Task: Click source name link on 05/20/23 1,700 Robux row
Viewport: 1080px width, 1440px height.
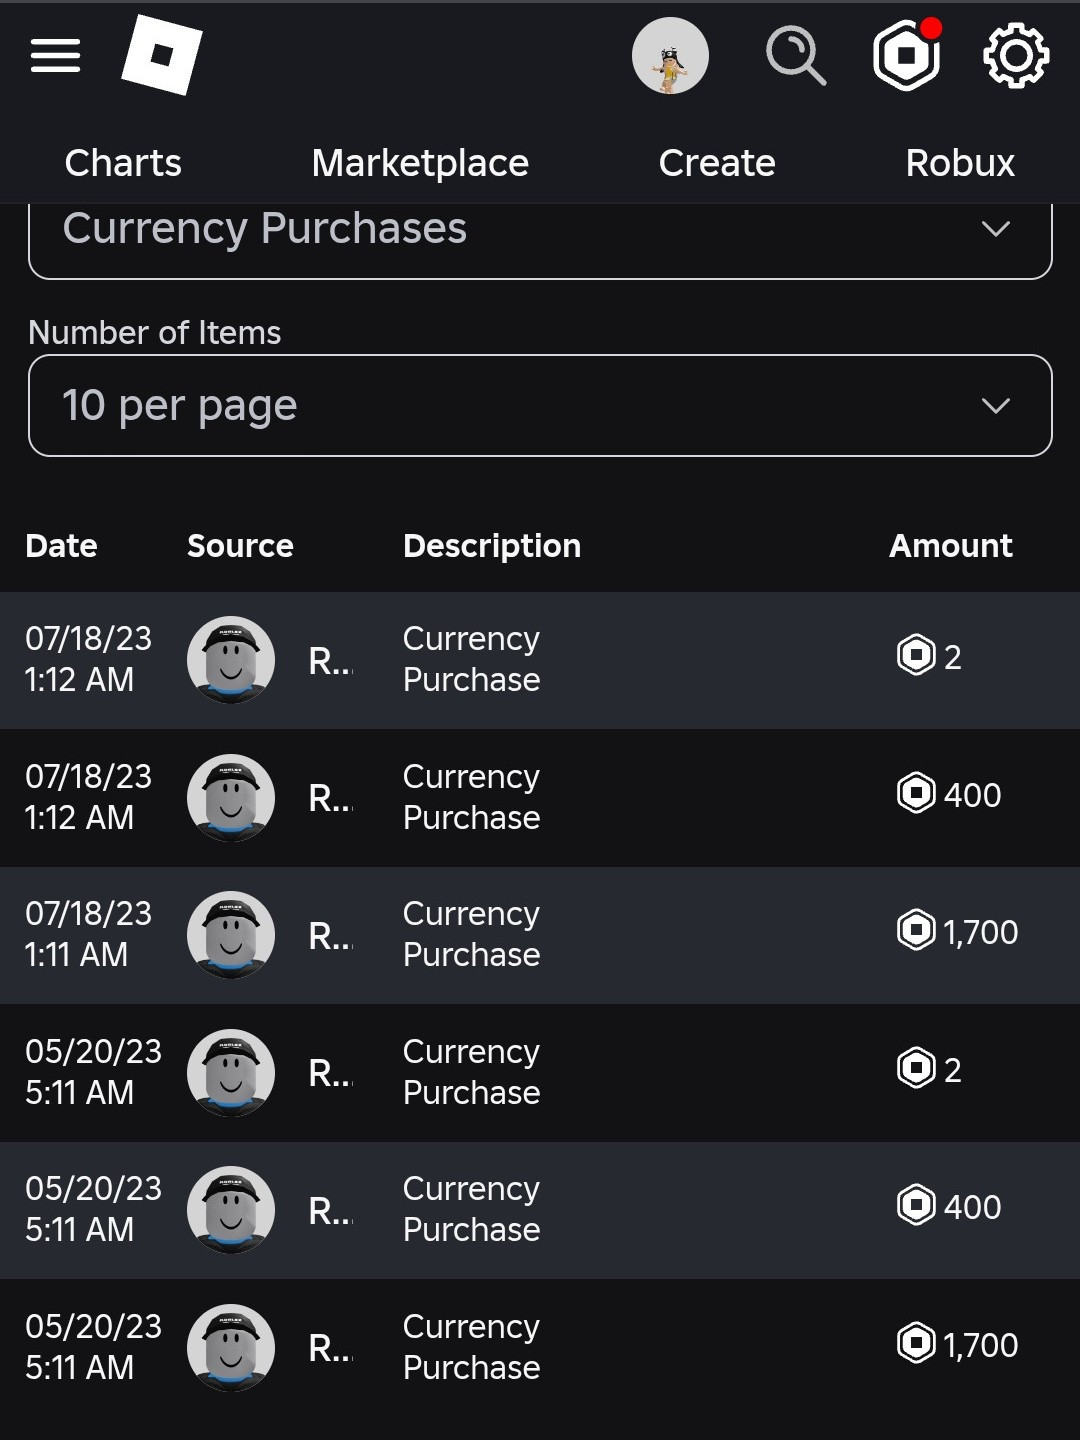Action: click(x=330, y=1348)
